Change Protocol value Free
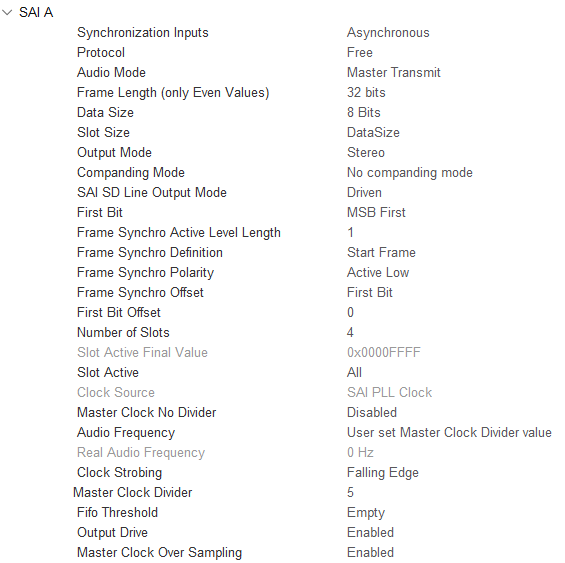 360,53
